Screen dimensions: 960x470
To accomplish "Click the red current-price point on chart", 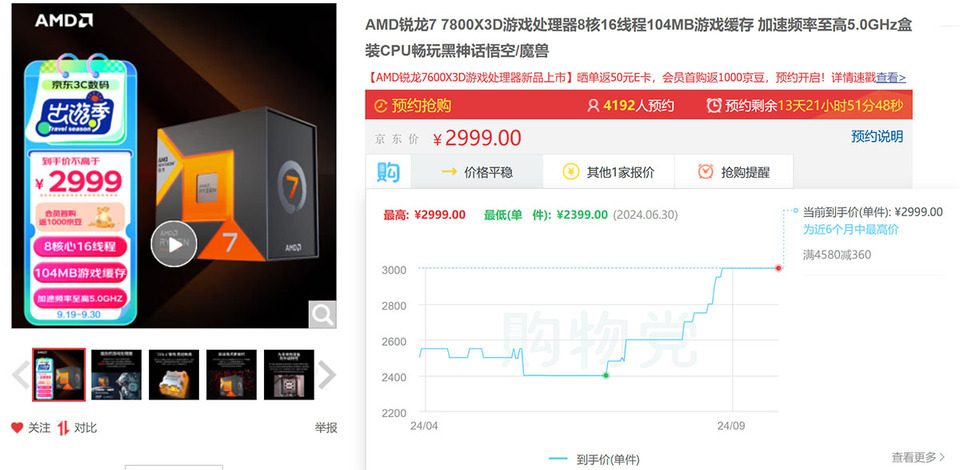I will [x=778, y=267].
